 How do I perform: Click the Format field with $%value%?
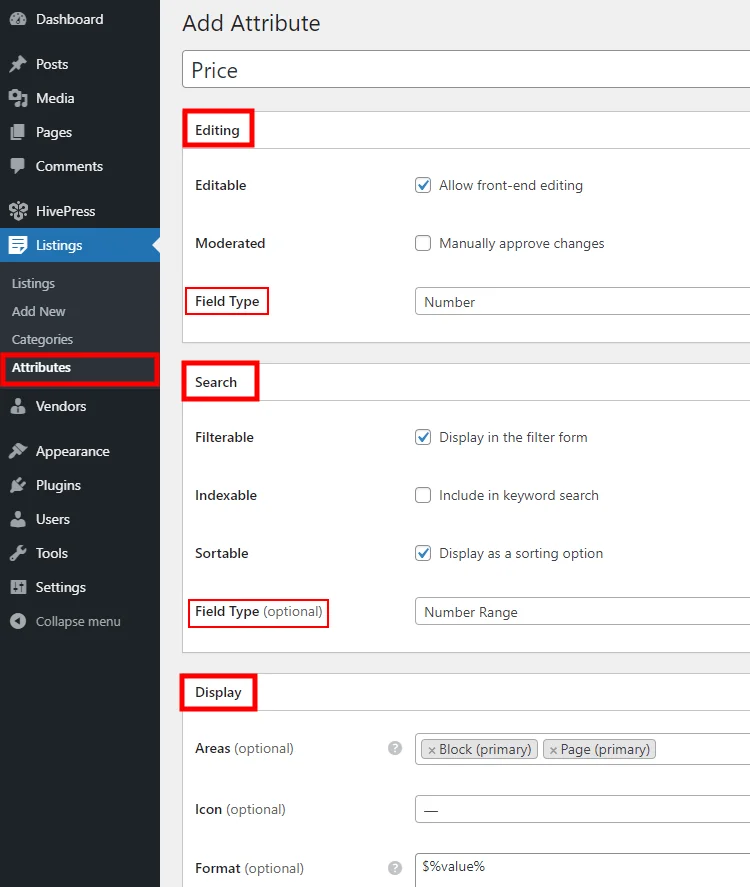583,870
